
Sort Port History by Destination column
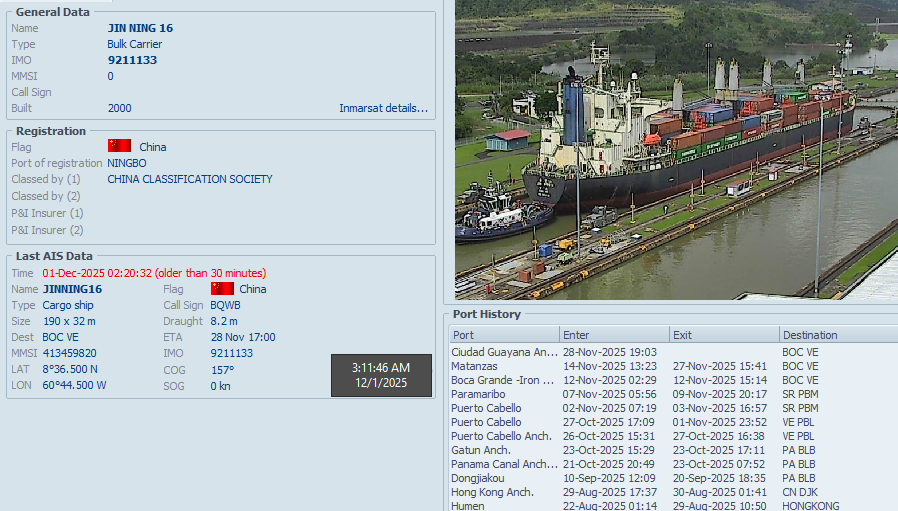(x=838, y=335)
